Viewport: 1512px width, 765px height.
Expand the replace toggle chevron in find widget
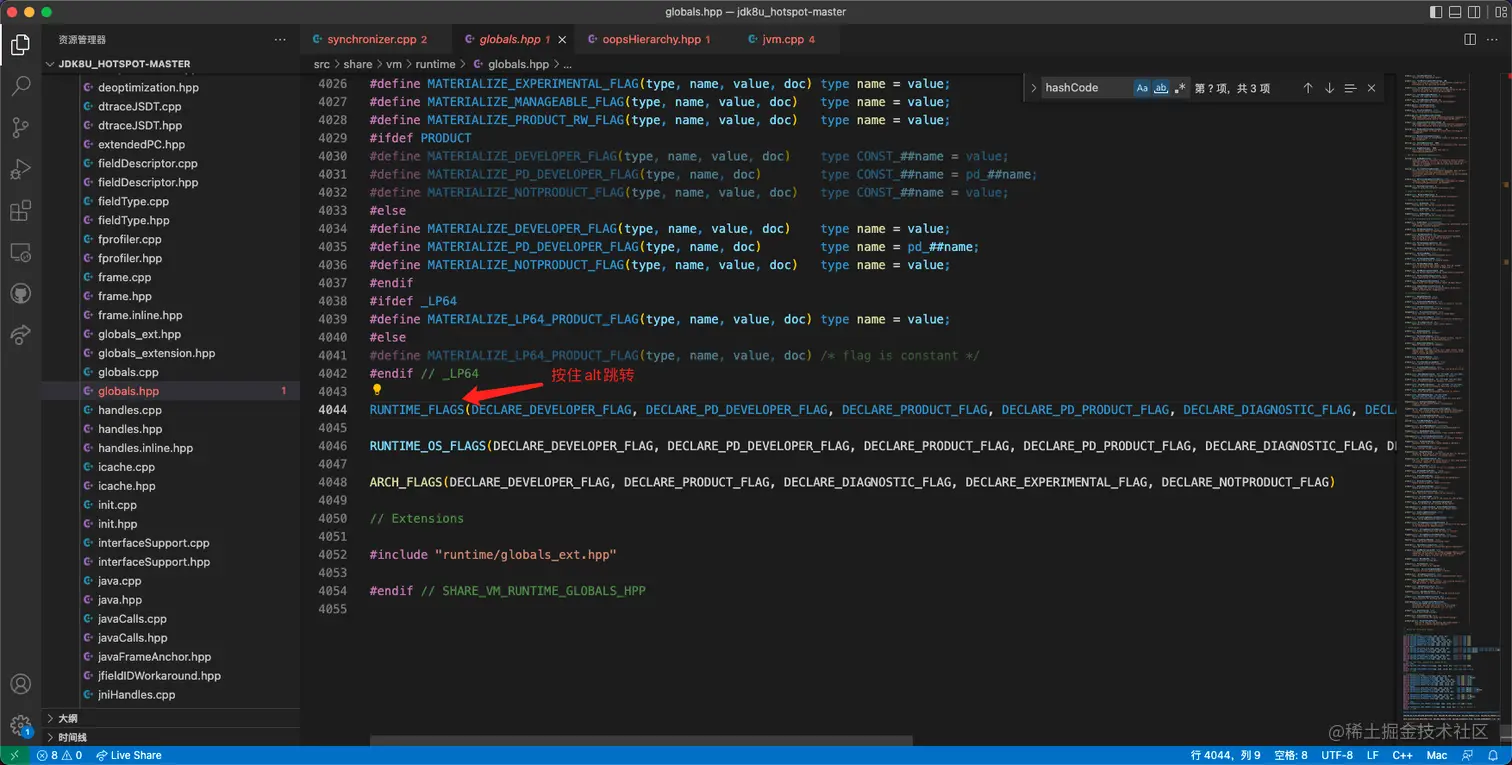point(1033,88)
